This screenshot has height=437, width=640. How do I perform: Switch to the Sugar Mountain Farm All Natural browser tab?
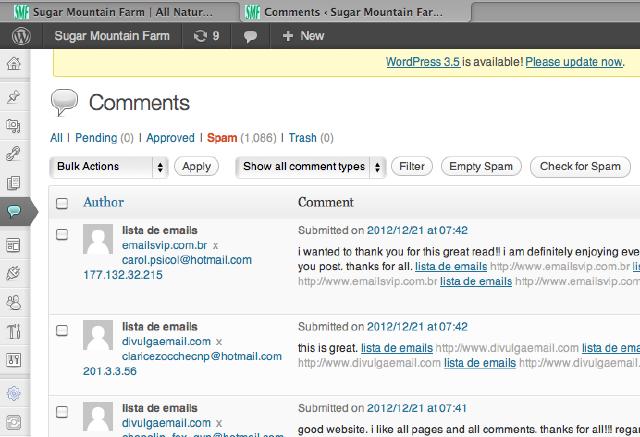click(120, 11)
